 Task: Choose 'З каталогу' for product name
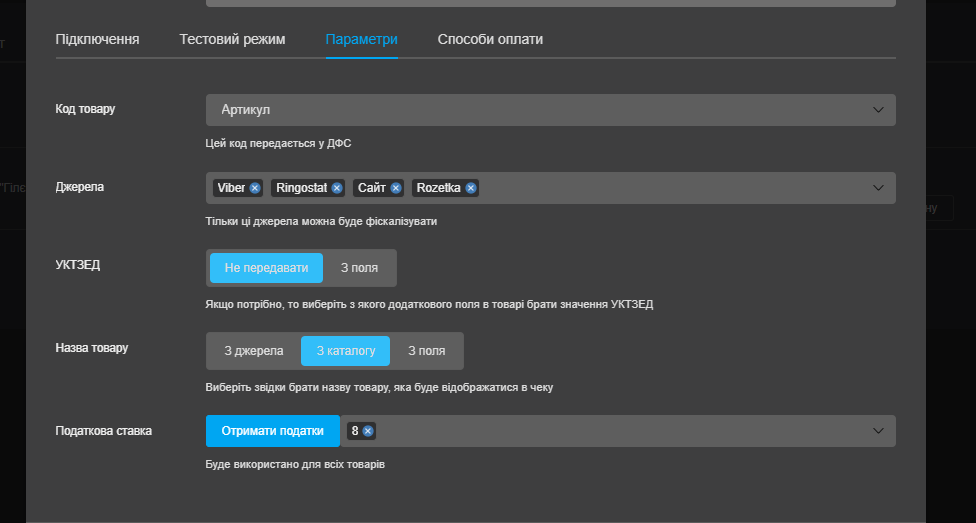pos(345,351)
